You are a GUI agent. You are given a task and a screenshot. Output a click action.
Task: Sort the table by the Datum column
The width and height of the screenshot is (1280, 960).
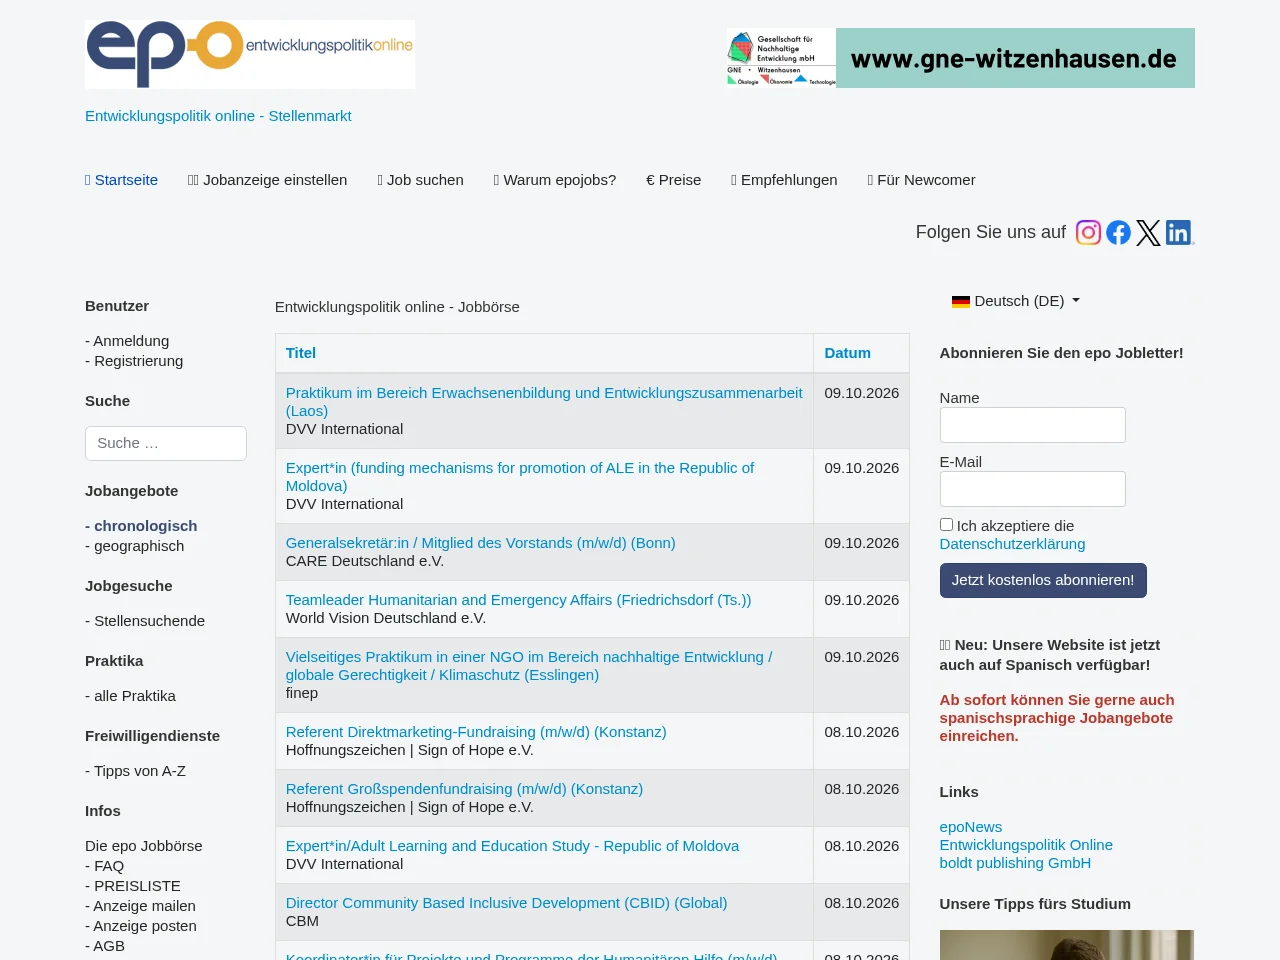(x=847, y=353)
